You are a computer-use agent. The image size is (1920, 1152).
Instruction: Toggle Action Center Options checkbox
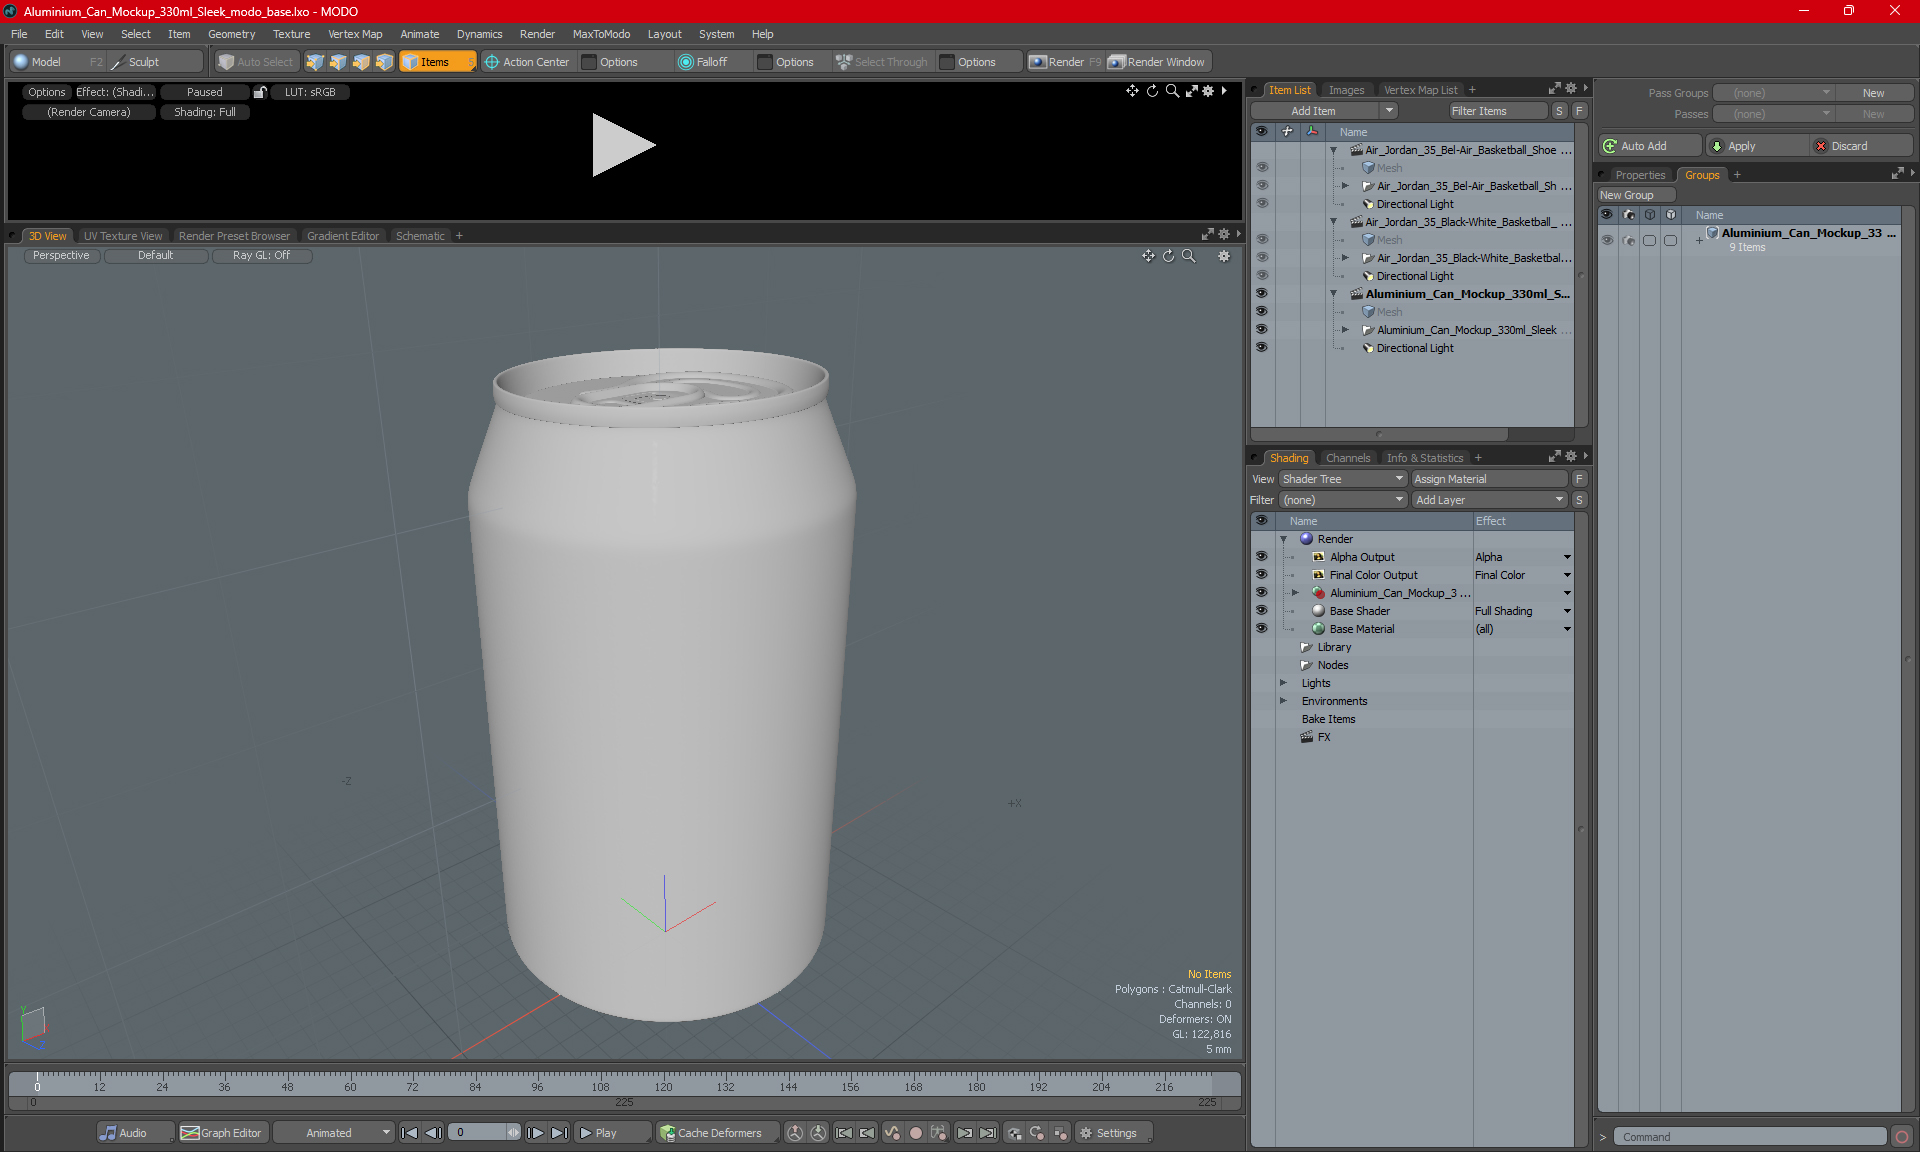coord(590,62)
